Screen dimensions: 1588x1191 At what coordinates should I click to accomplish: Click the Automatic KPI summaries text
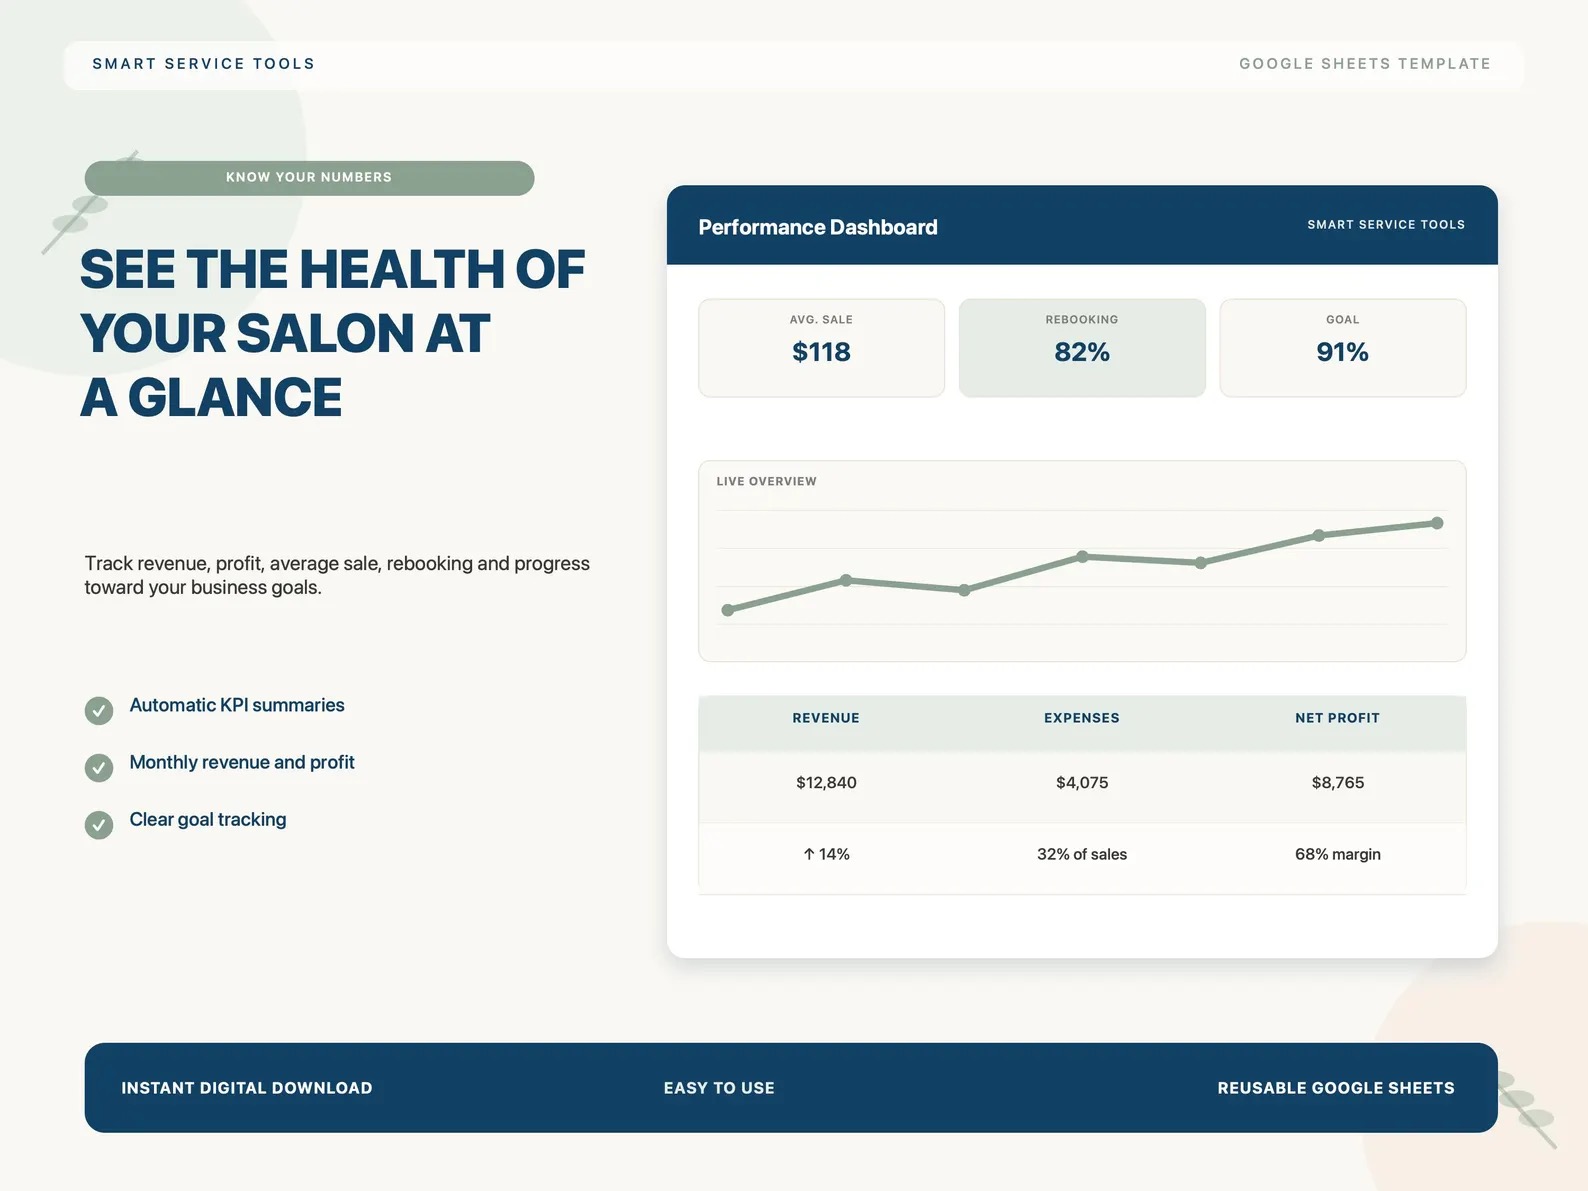[x=237, y=705]
